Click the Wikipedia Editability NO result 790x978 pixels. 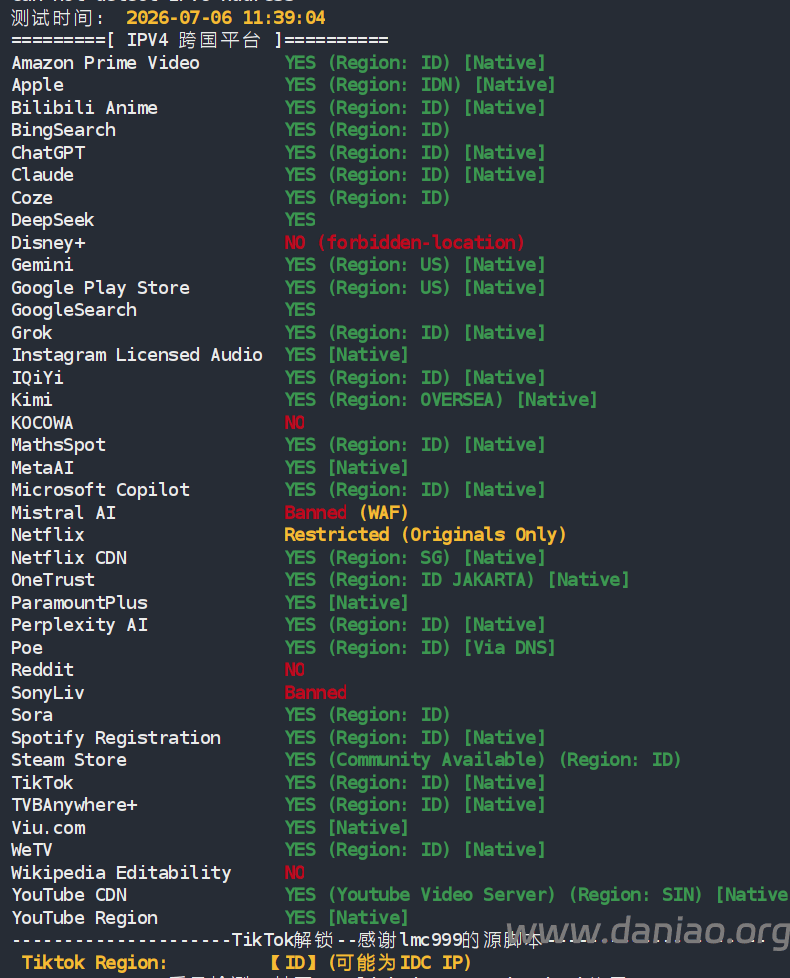[294, 873]
